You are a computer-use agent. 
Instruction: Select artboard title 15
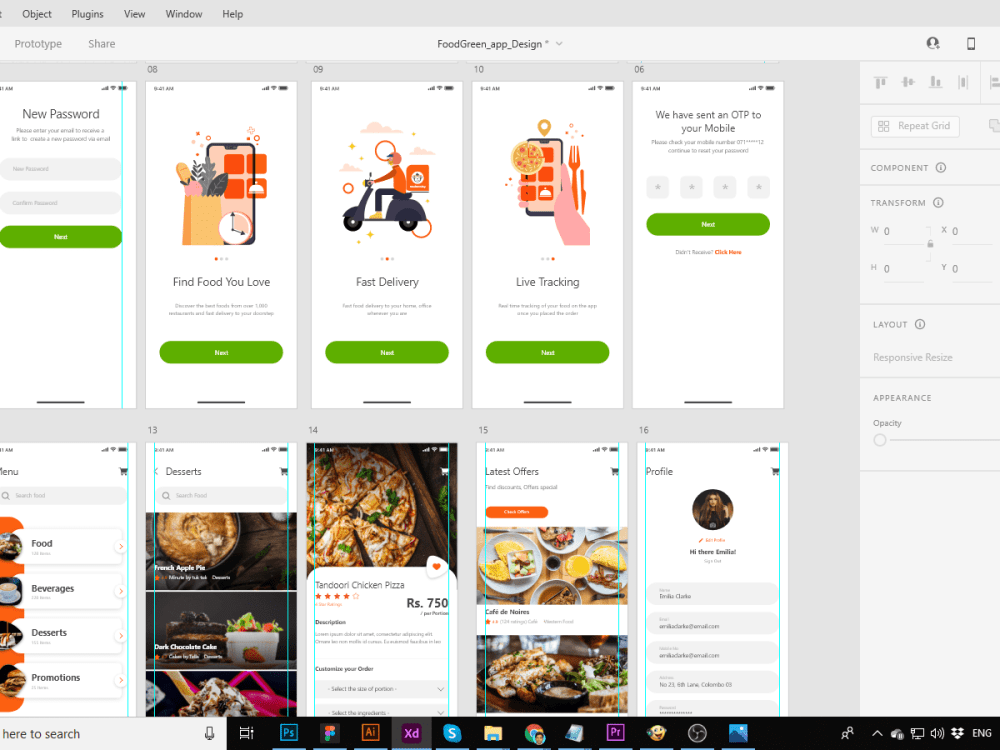pyautogui.click(x=483, y=430)
